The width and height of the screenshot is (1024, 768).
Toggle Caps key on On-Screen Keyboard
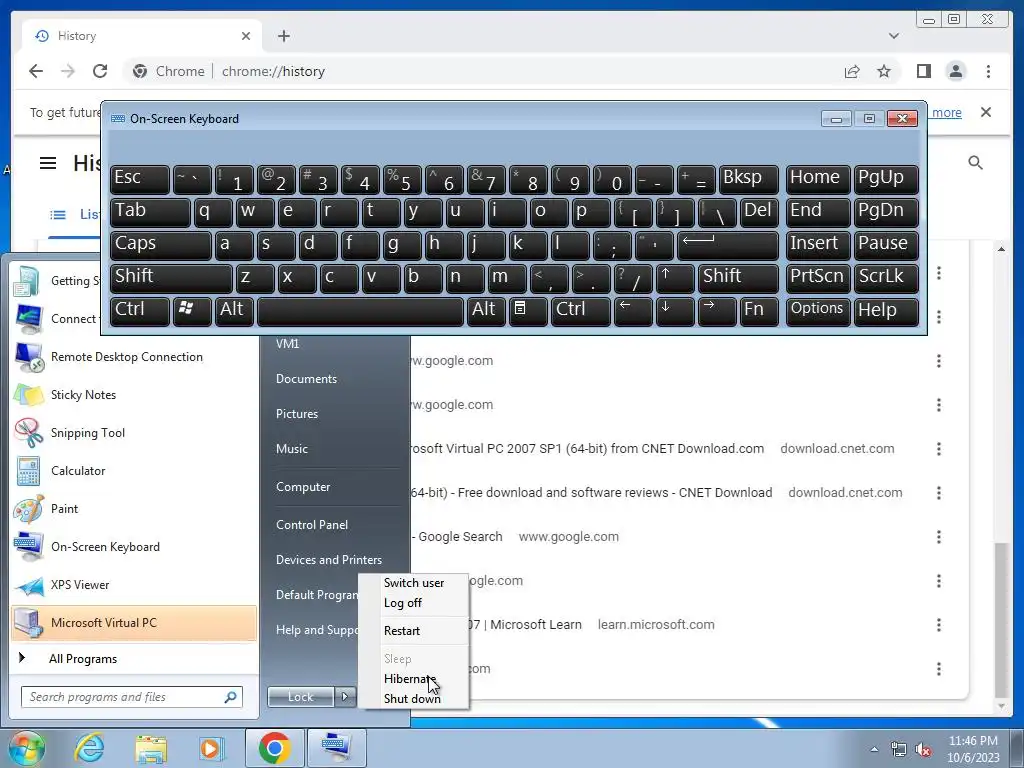click(161, 245)
